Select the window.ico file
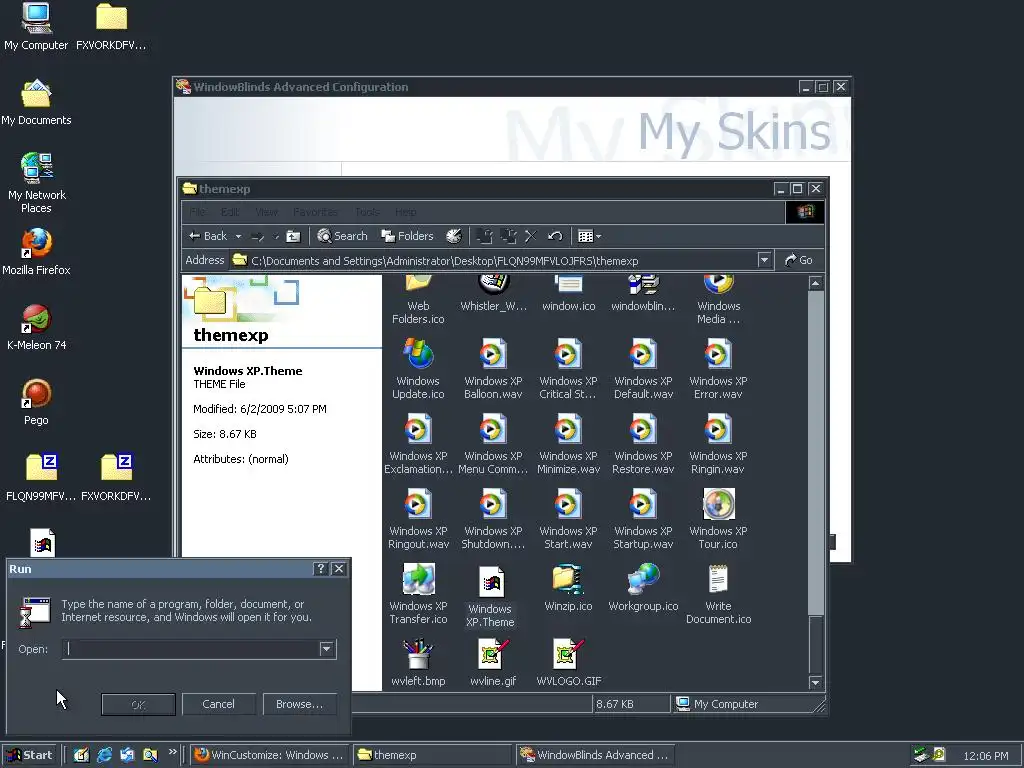 click(568, 294)
